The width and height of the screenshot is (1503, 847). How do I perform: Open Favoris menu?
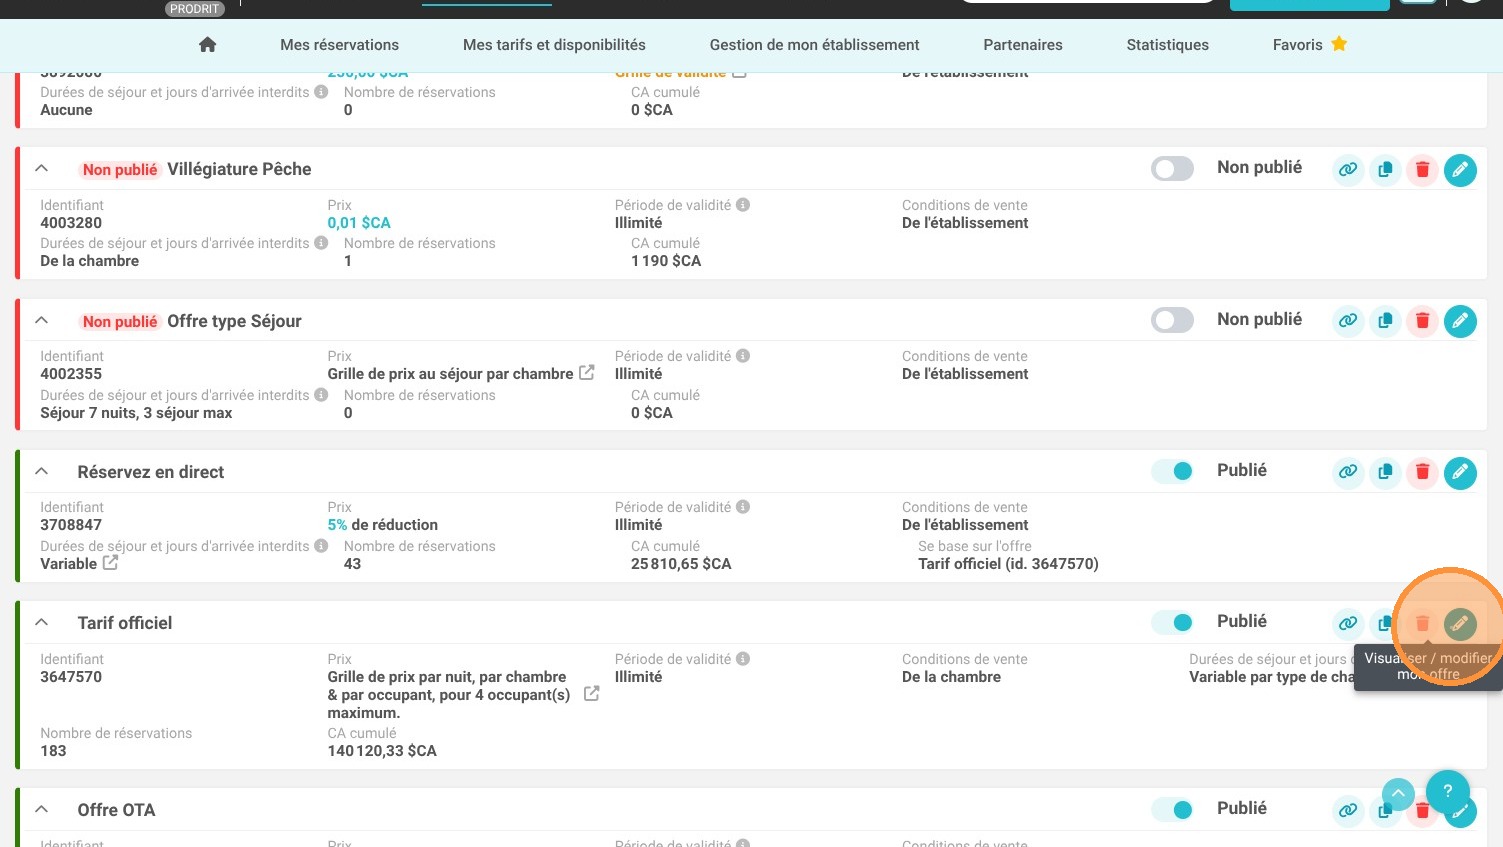1297,45
